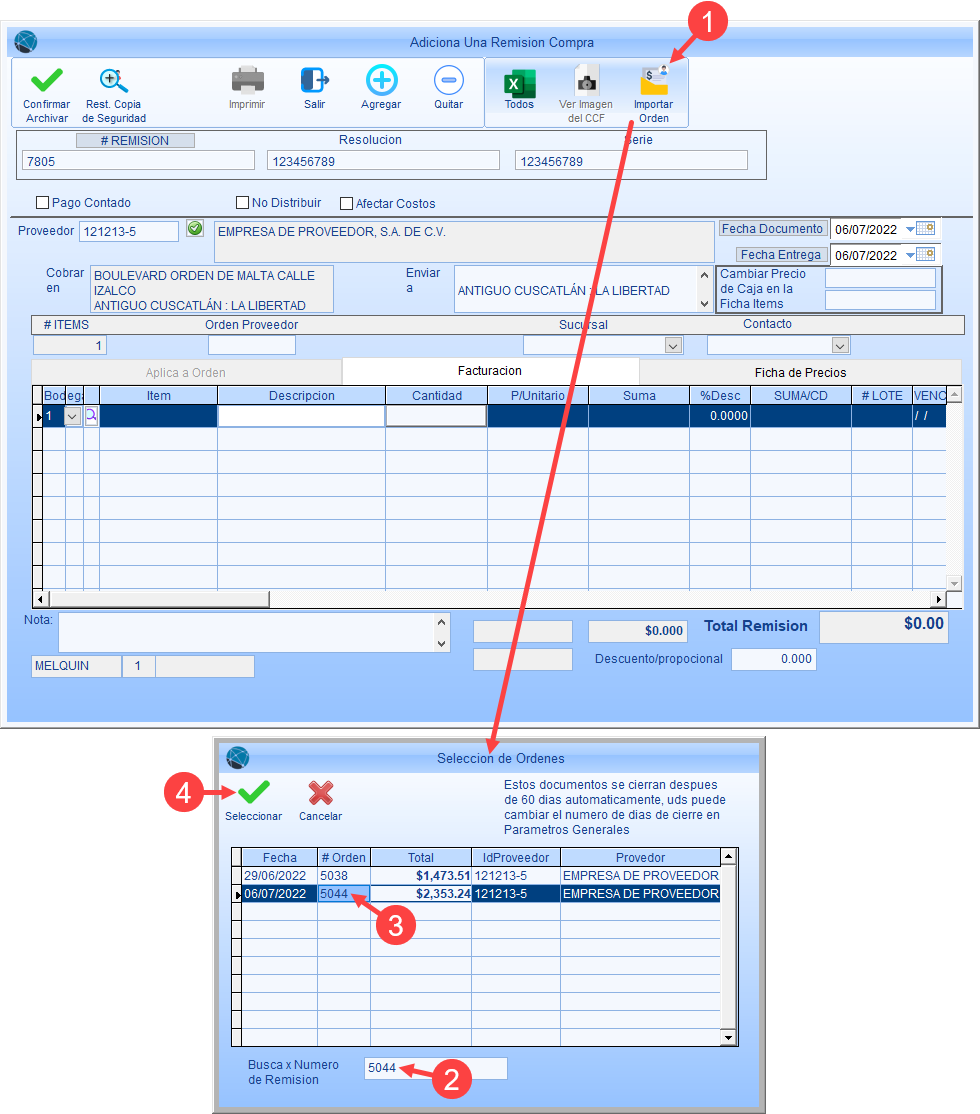
Task: Click the Cancelar red X icon
Action: point(321,793)
